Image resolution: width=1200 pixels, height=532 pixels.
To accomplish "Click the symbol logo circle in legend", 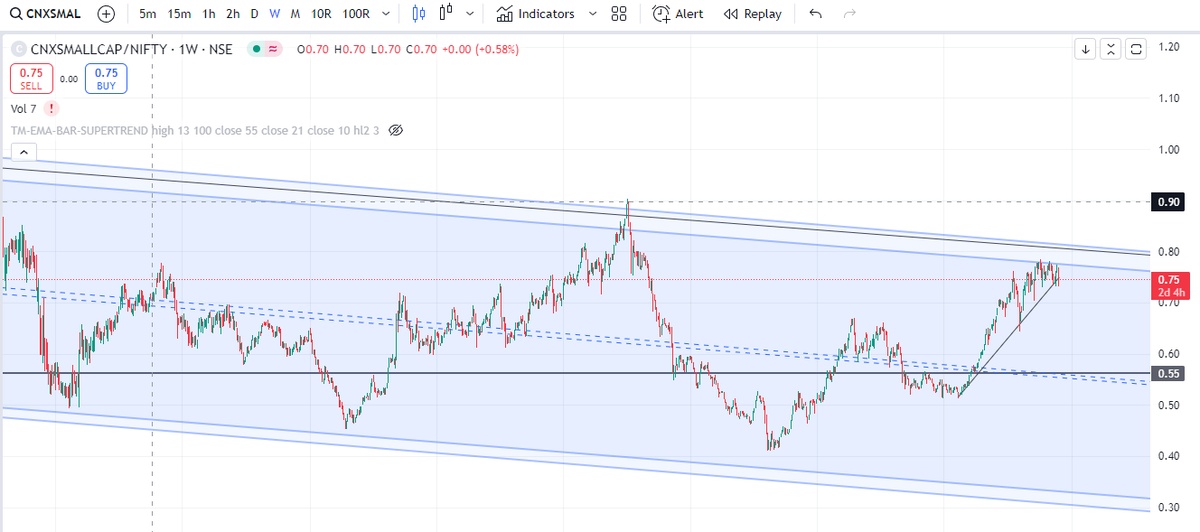I will (x=17, y=48).
